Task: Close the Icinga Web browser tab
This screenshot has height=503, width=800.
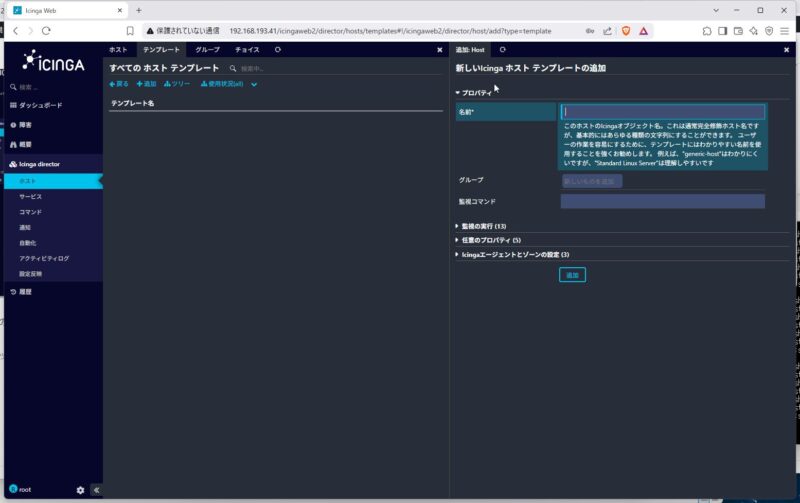Action: tap(120, 10)
